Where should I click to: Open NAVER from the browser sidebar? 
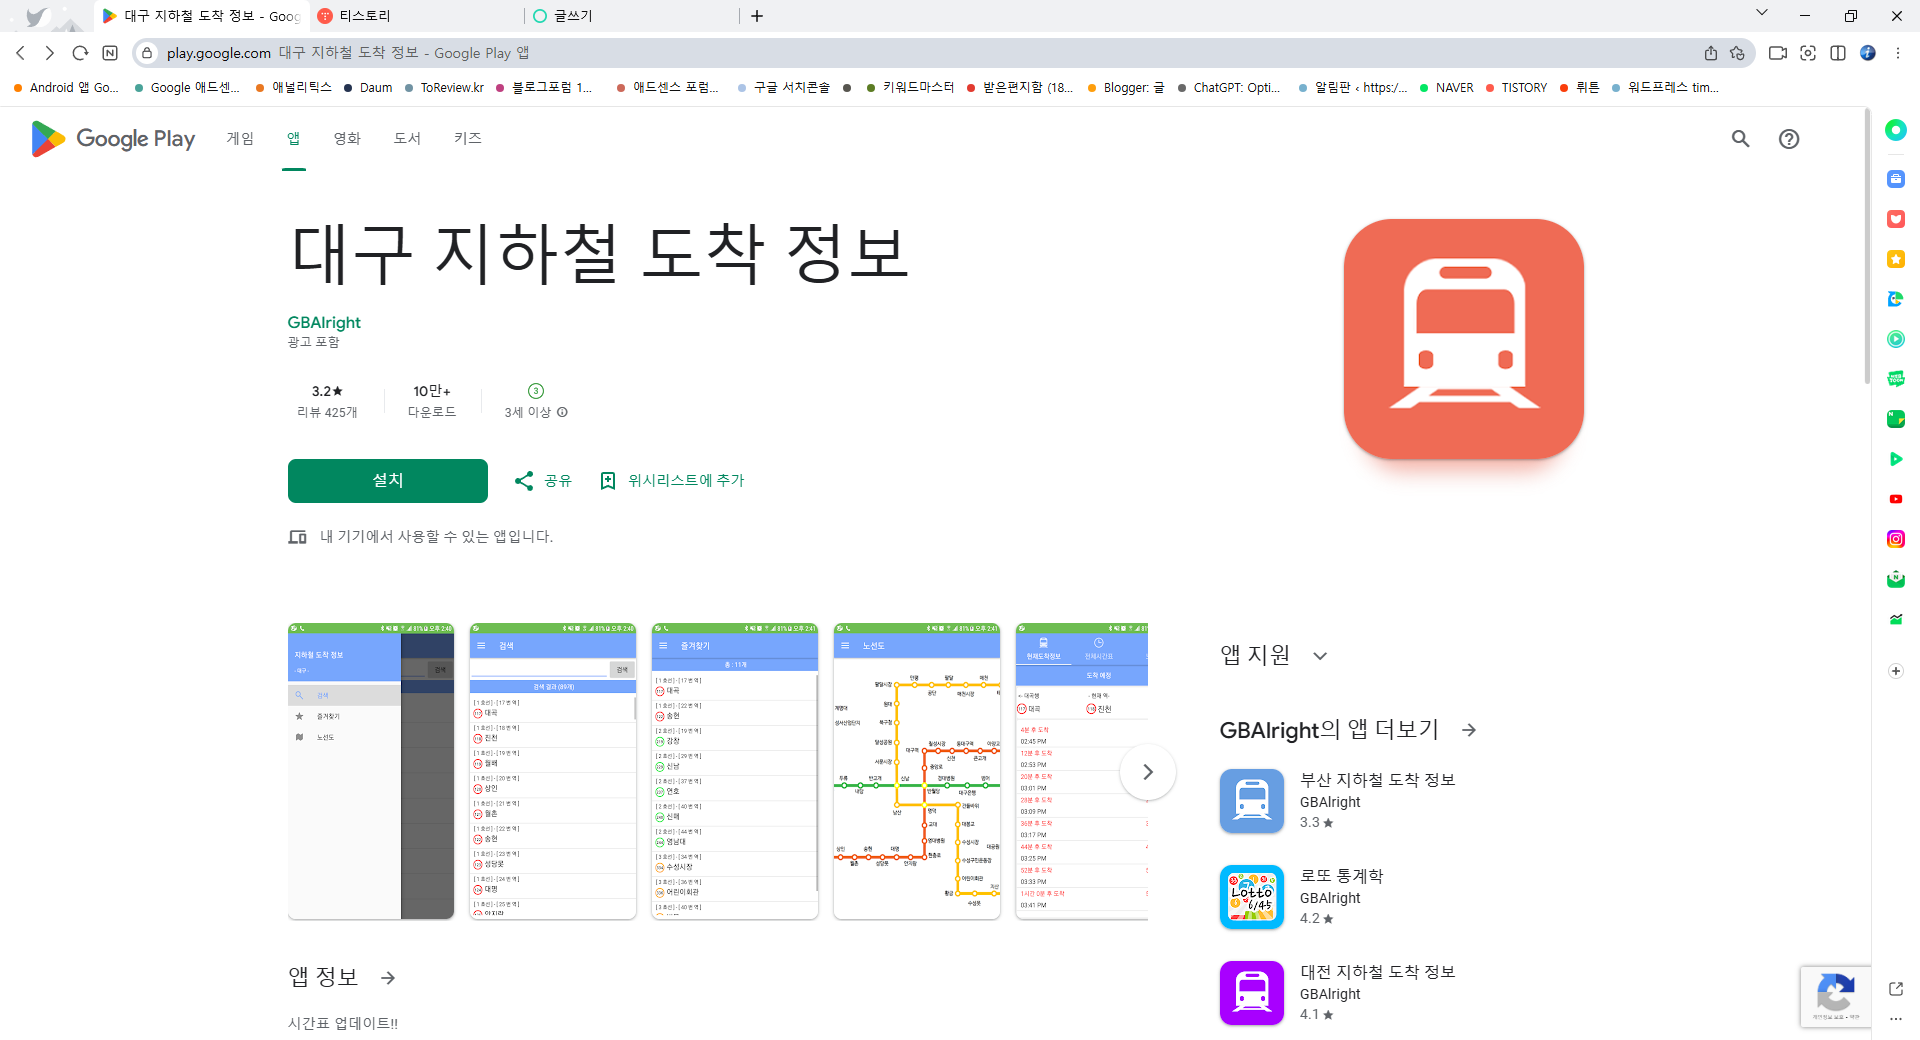point(1896,578)
